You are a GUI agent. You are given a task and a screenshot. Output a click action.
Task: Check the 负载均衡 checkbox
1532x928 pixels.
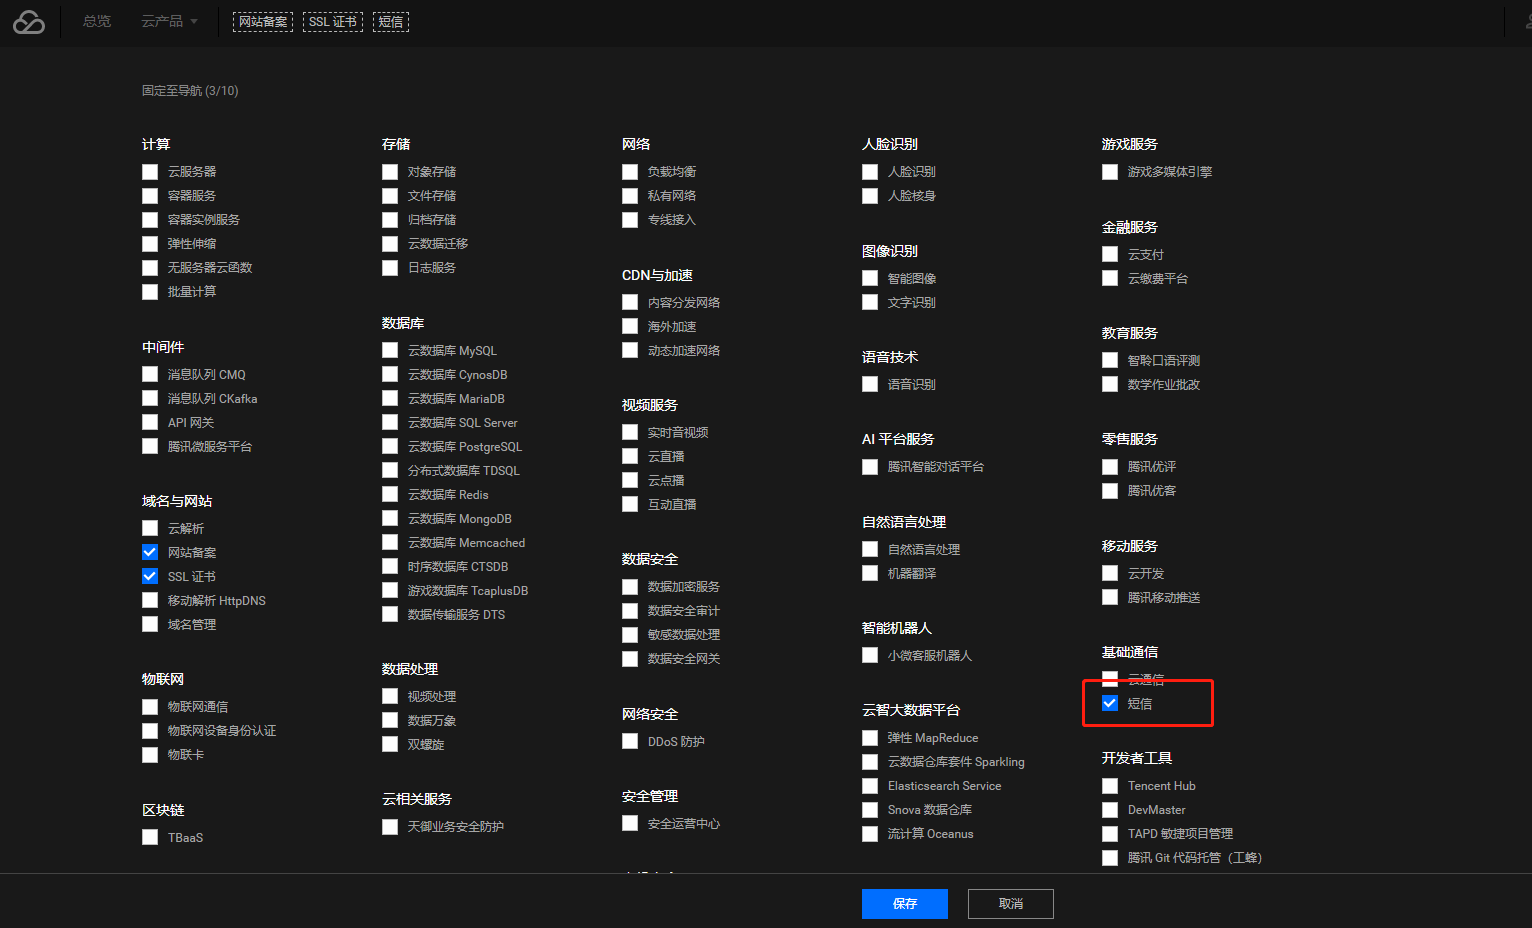click(x=630, y=172)
